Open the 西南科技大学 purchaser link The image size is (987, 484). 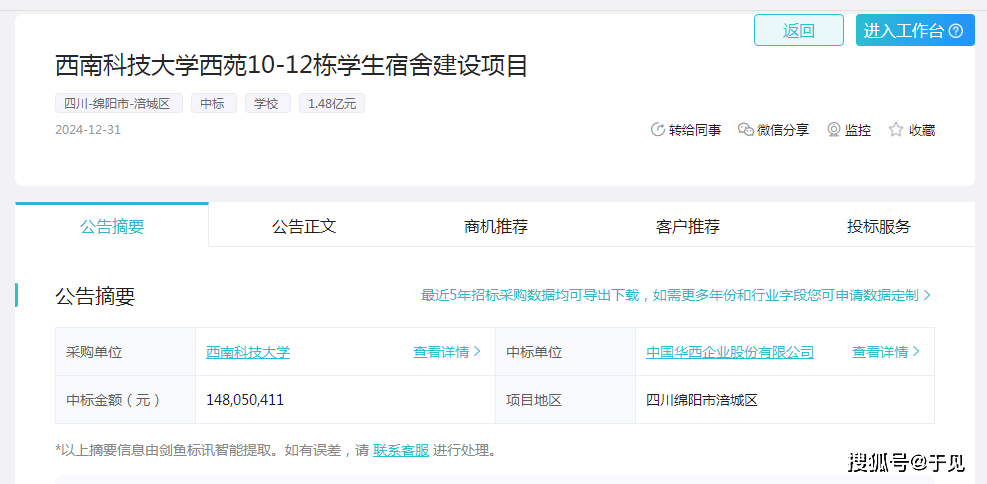coord(248,352)
